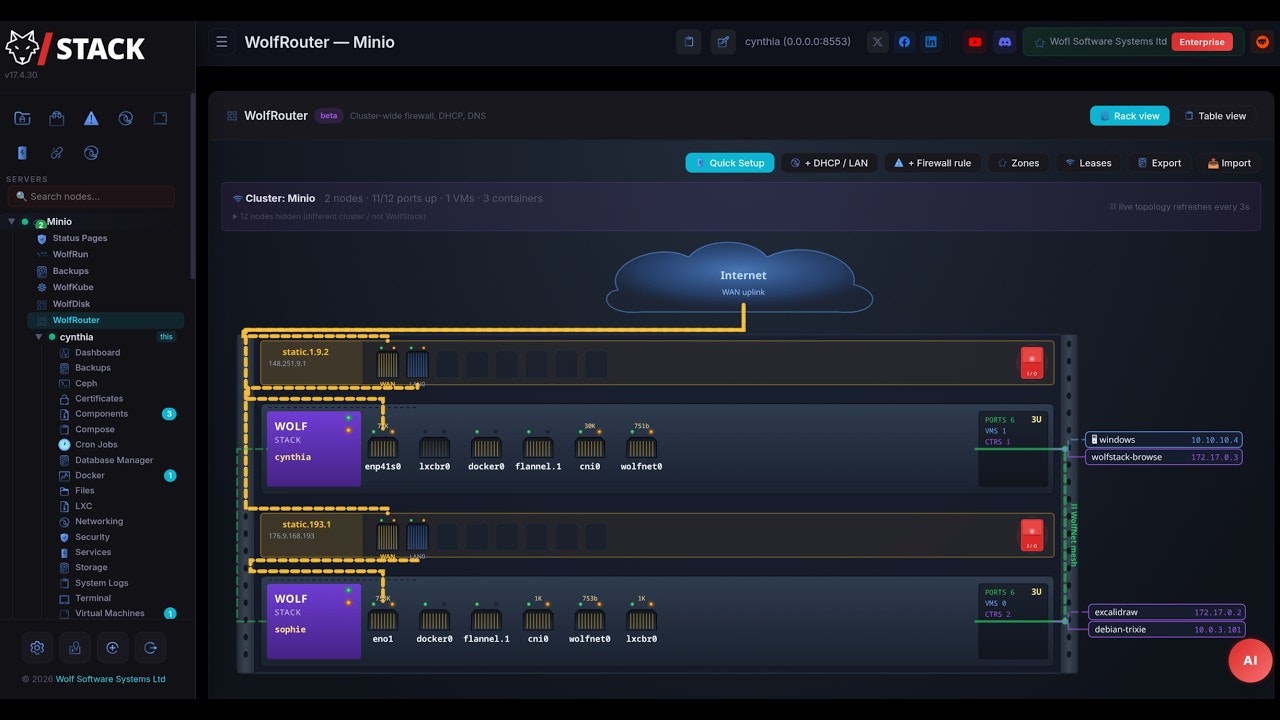Click the Enterprise badge

click(x=1201, y=42)
